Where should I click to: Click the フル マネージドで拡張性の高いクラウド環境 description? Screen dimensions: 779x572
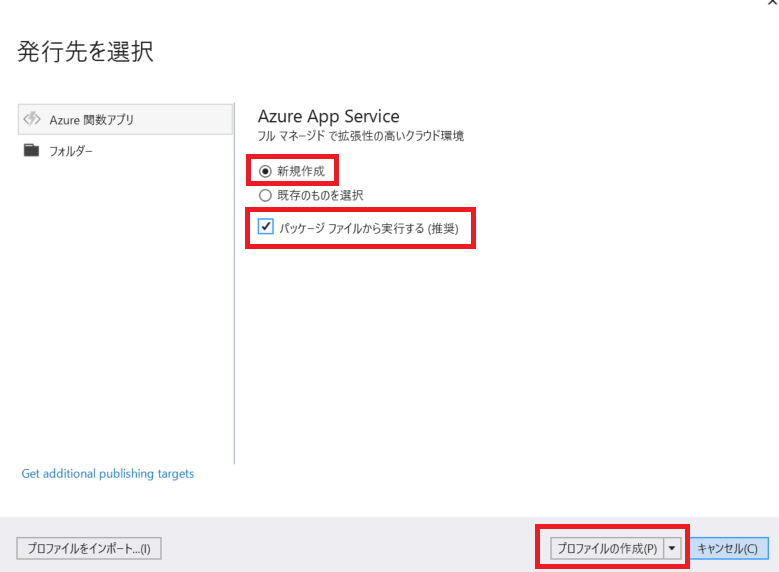(361, 136)
